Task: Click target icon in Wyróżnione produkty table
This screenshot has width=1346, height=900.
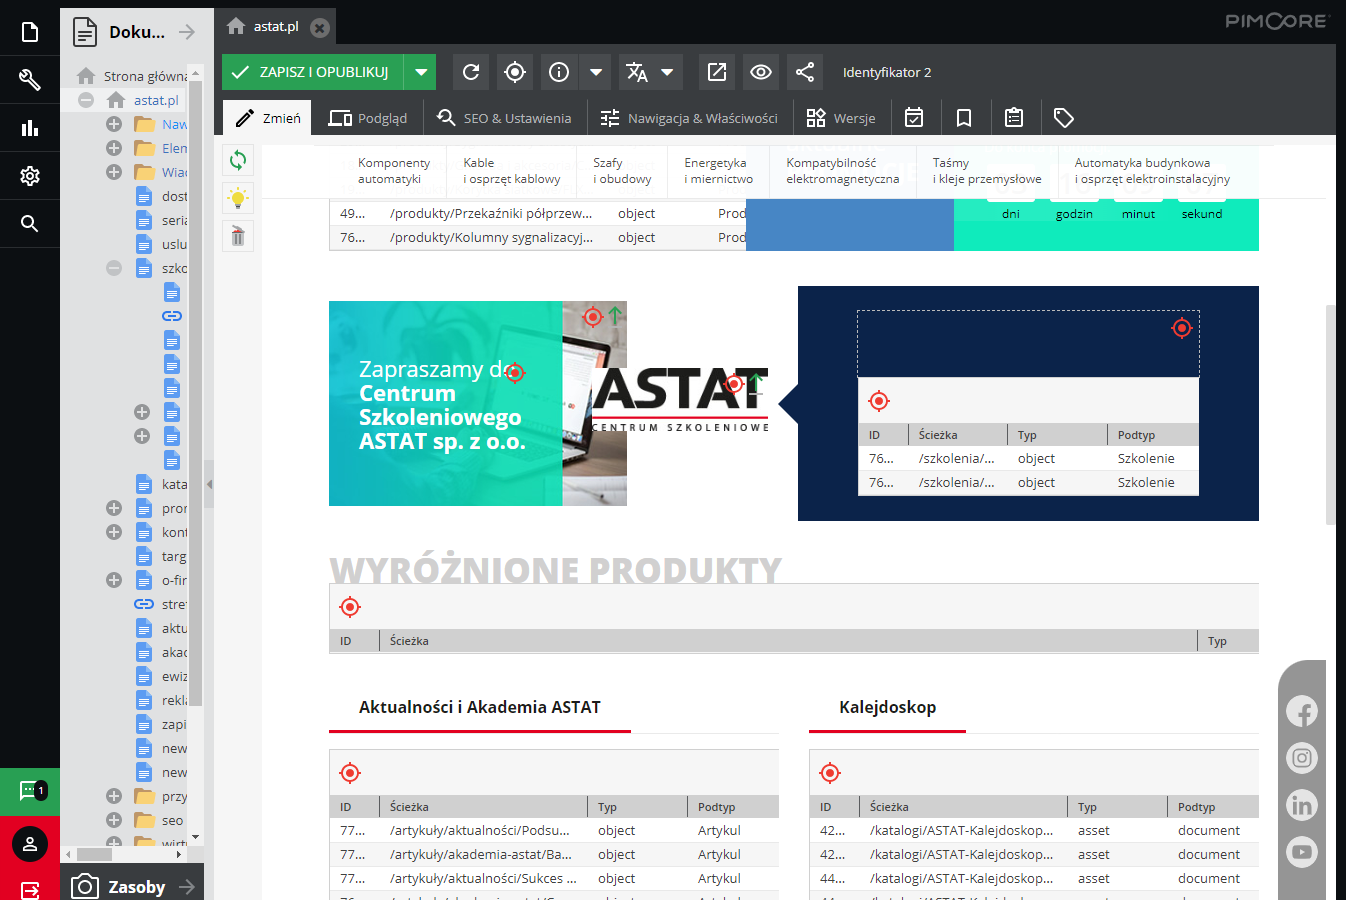Action: click(x=350, y=607)
